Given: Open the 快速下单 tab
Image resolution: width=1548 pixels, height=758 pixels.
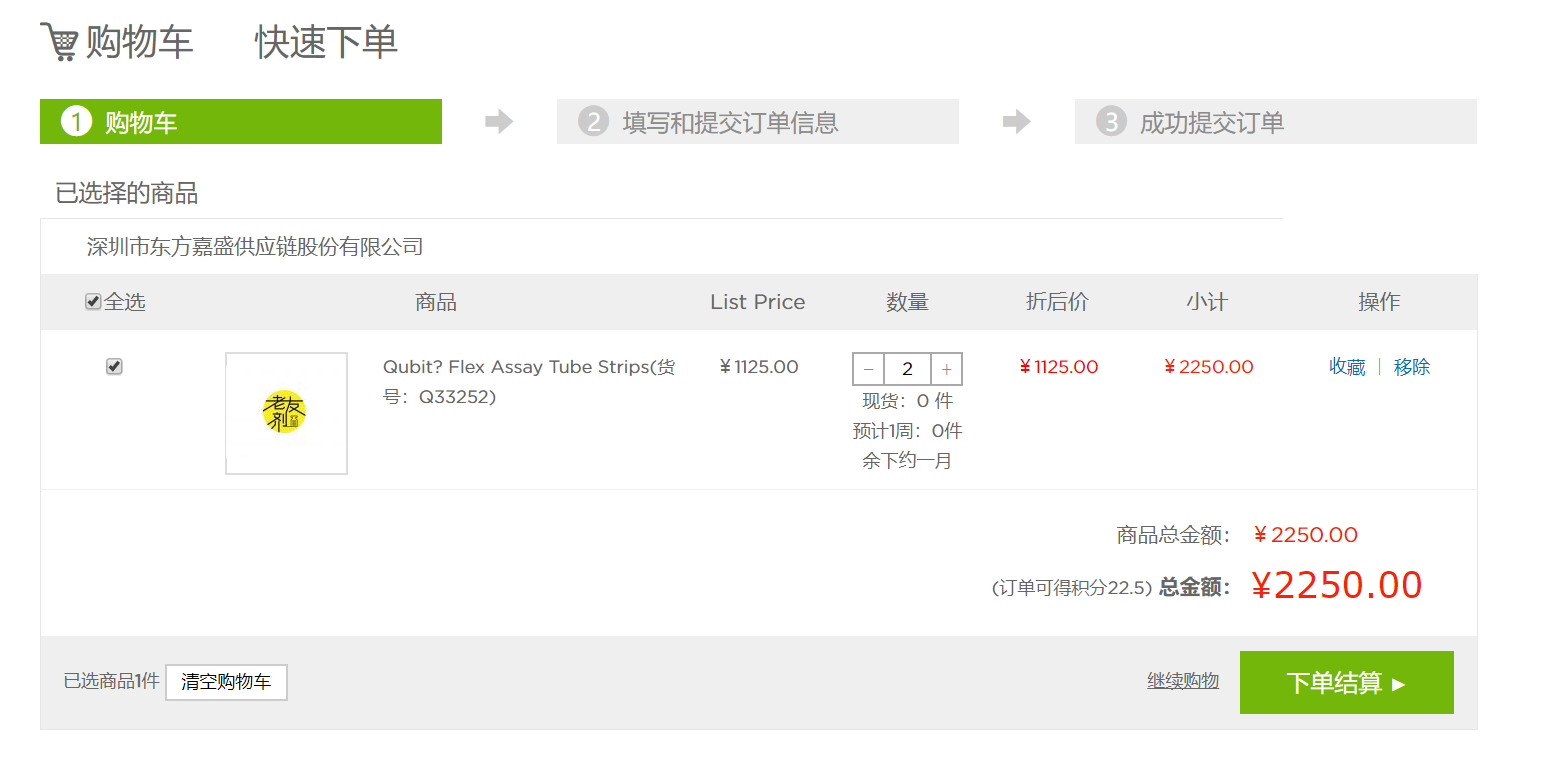Looking at the screenshot, I should point(326,42).
